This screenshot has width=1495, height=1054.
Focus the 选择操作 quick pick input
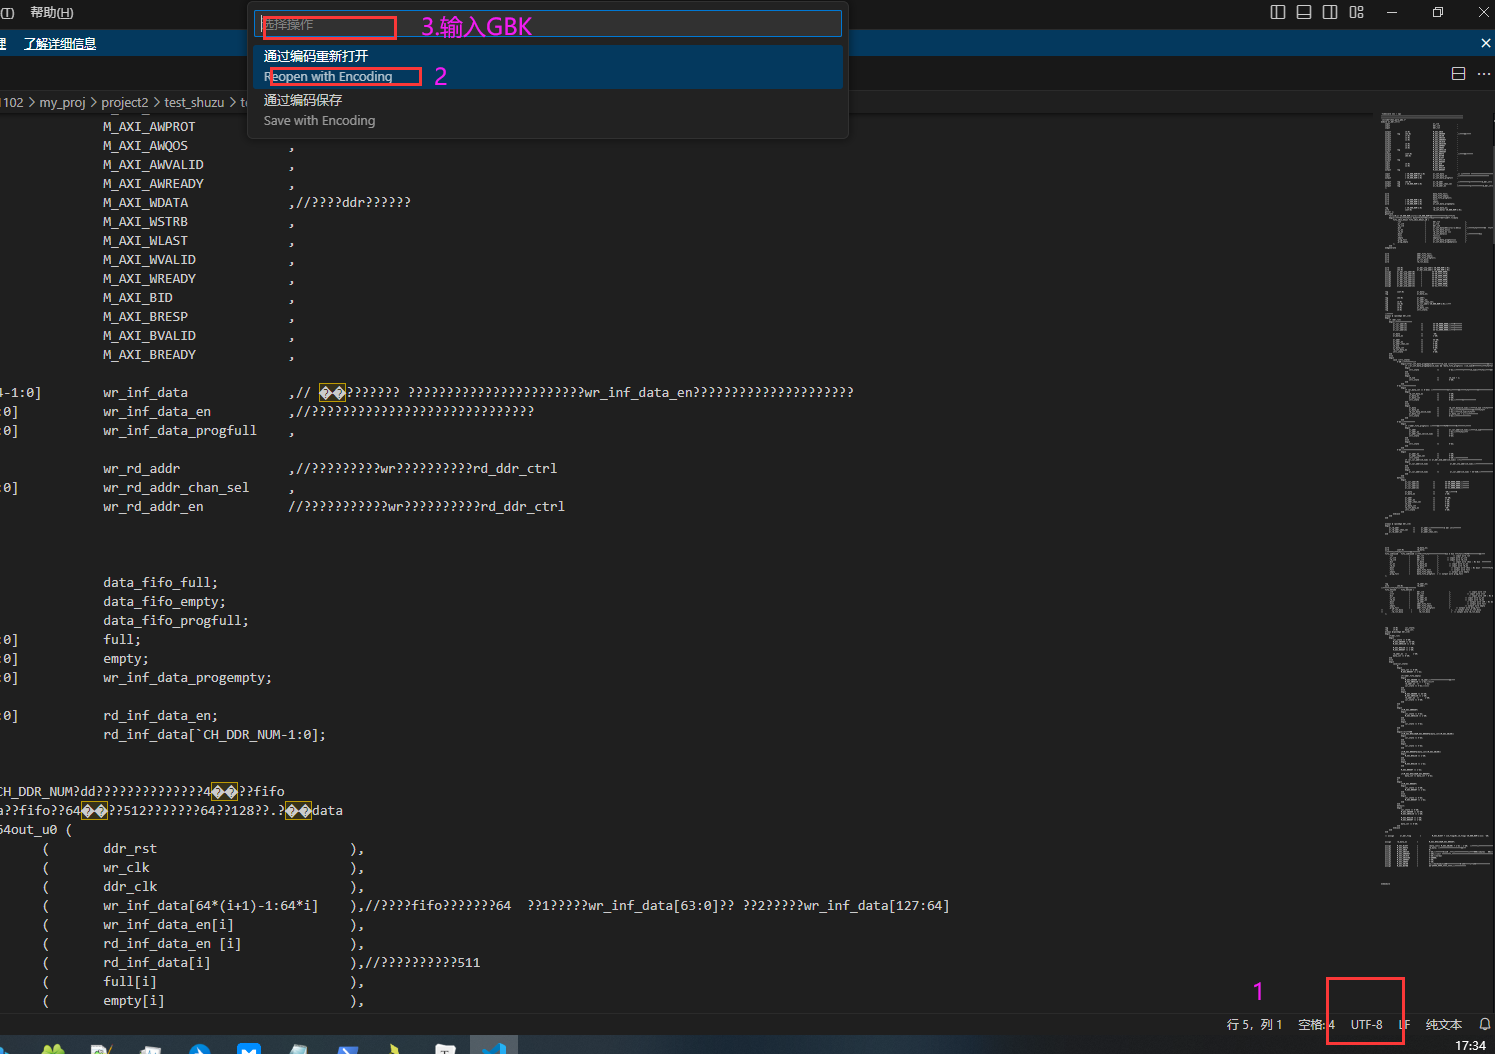[548, 24]
